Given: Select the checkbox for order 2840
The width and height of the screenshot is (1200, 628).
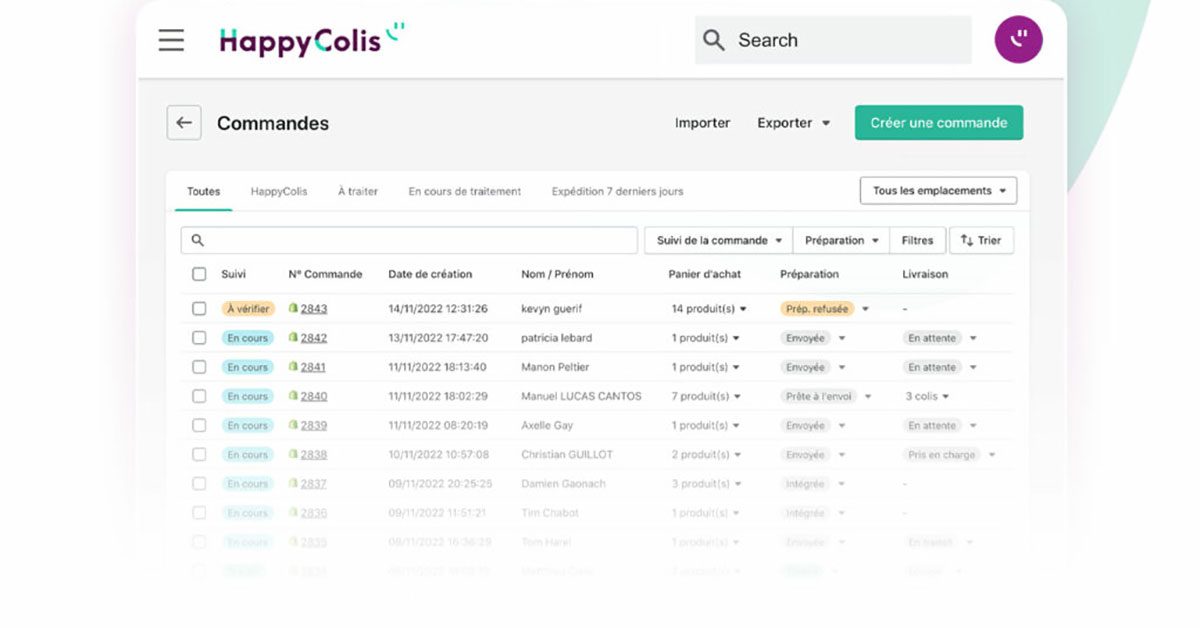Looking at the screenshot, I should pyautogui.click(x=199, y=396).
